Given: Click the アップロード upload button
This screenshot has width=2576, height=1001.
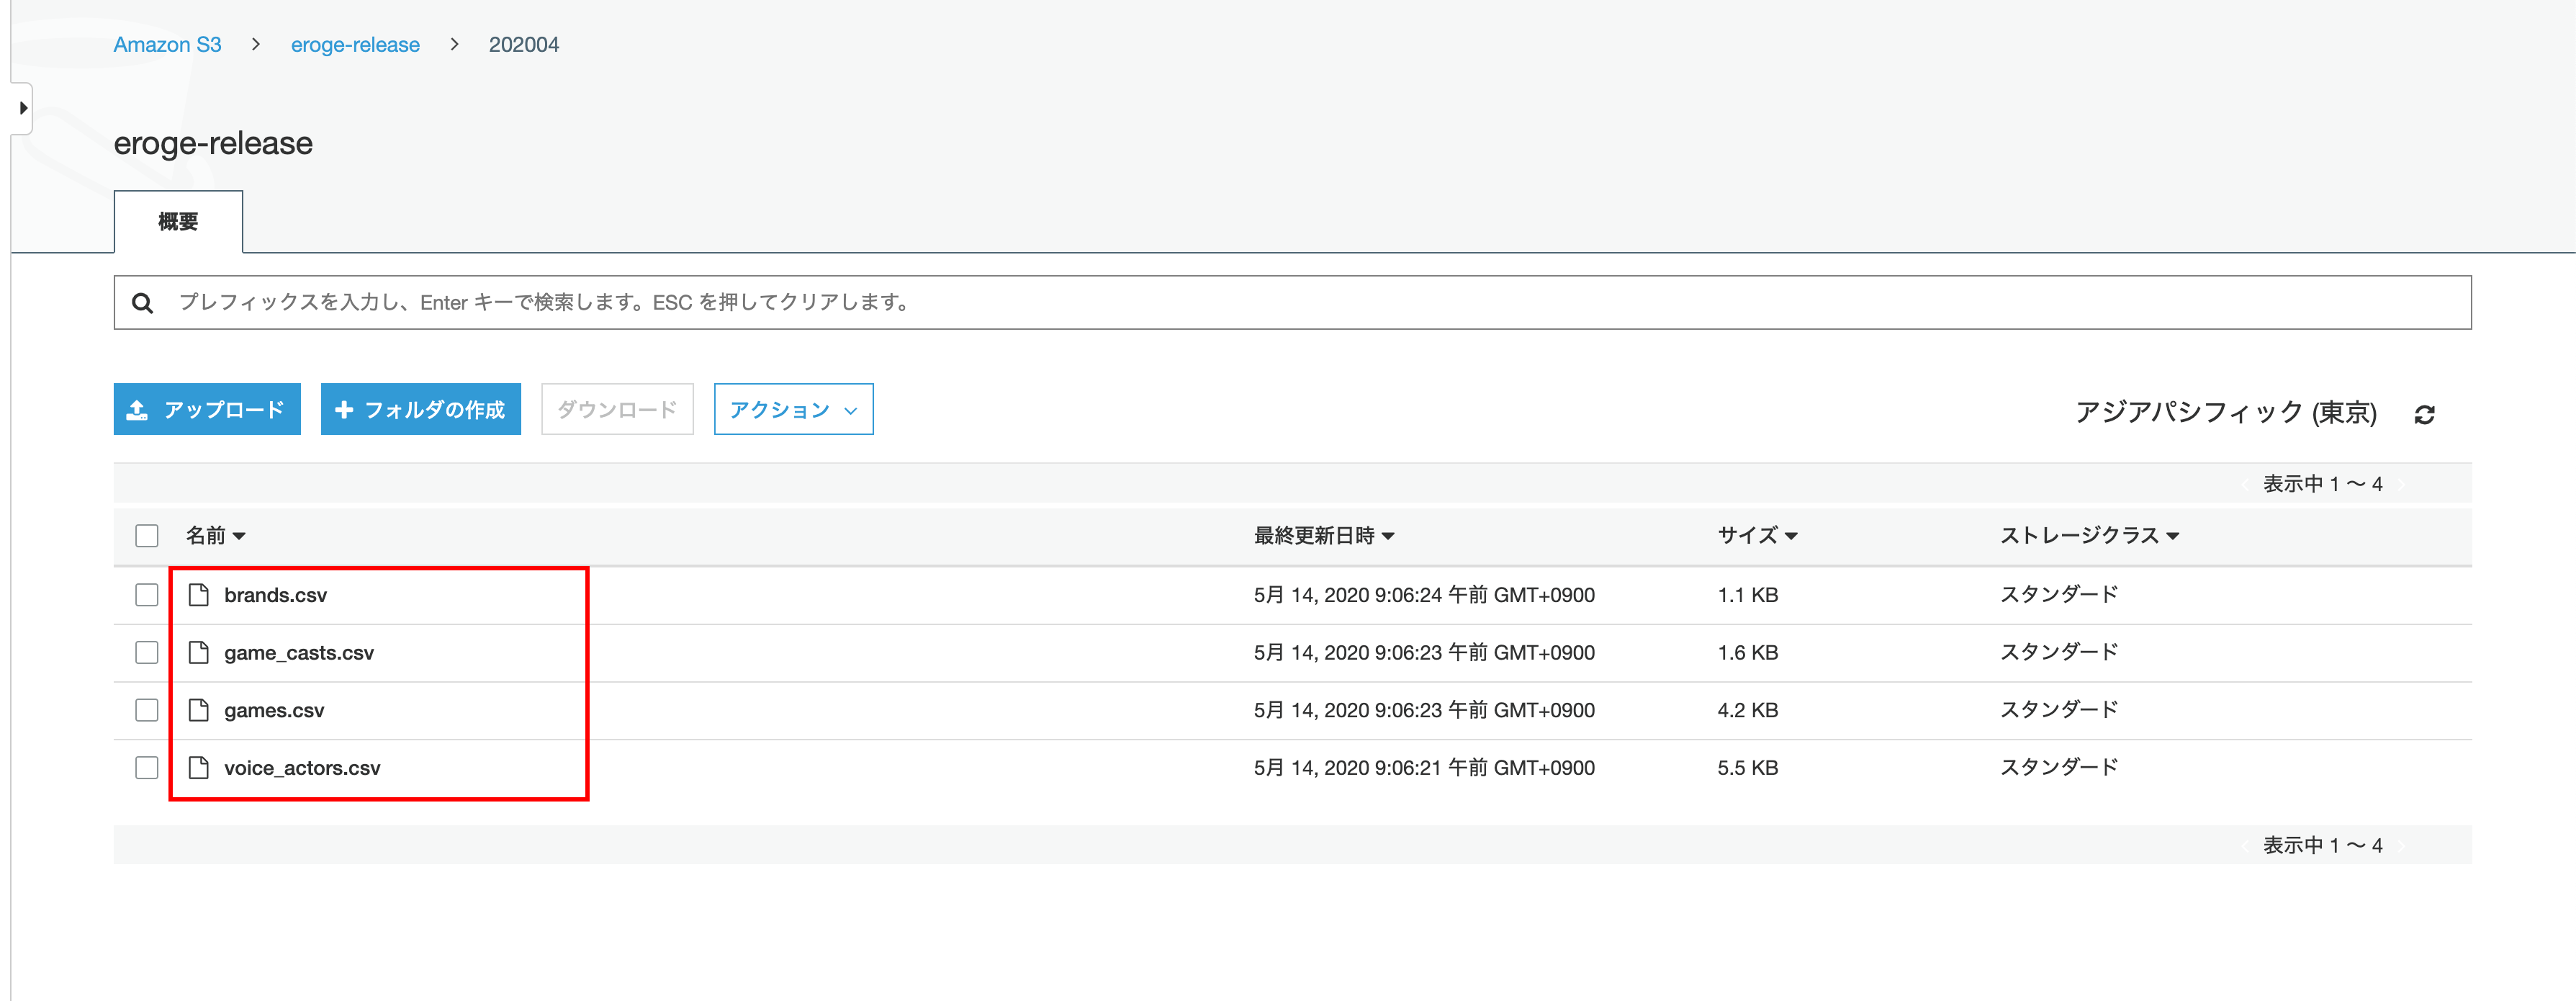Looking at the screenshot, I should (x=207, y=409).
